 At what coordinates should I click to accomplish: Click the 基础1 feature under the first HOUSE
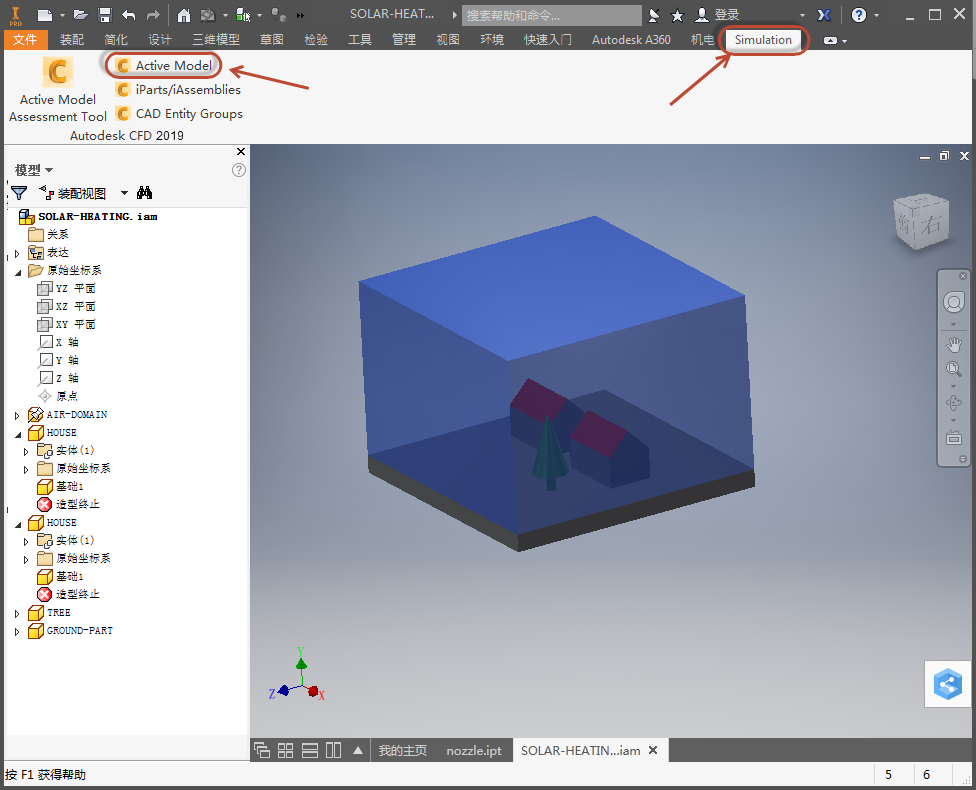pyautogui.click(x=60, y=486)
